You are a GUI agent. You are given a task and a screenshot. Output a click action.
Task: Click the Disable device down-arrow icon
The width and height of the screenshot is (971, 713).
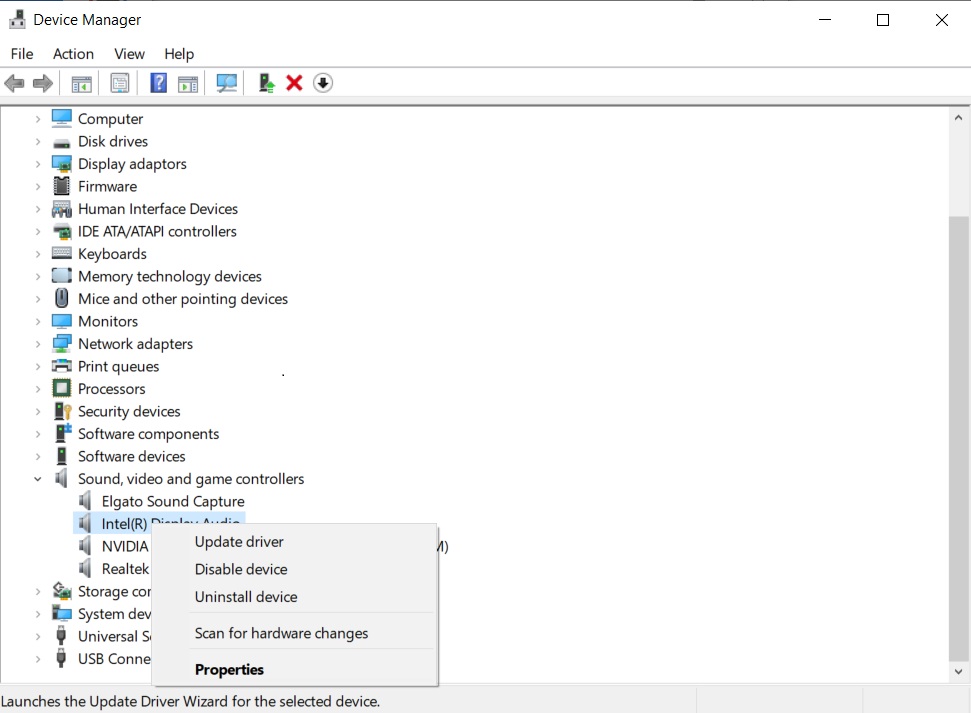322,83
